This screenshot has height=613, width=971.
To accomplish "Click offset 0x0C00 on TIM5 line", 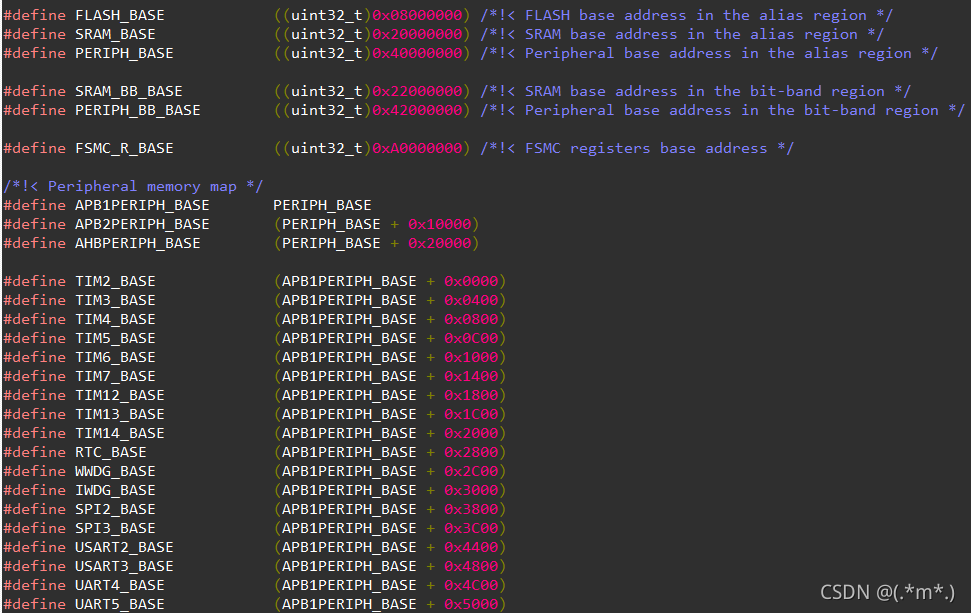I will (471, 339).
